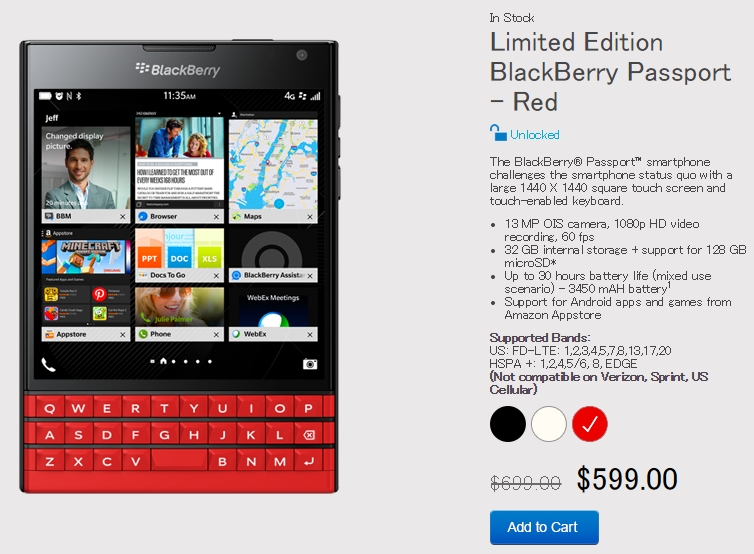This screenshot has height=554, width=754.
Task: Click the Unlocked link
Action: pos(534,135)
